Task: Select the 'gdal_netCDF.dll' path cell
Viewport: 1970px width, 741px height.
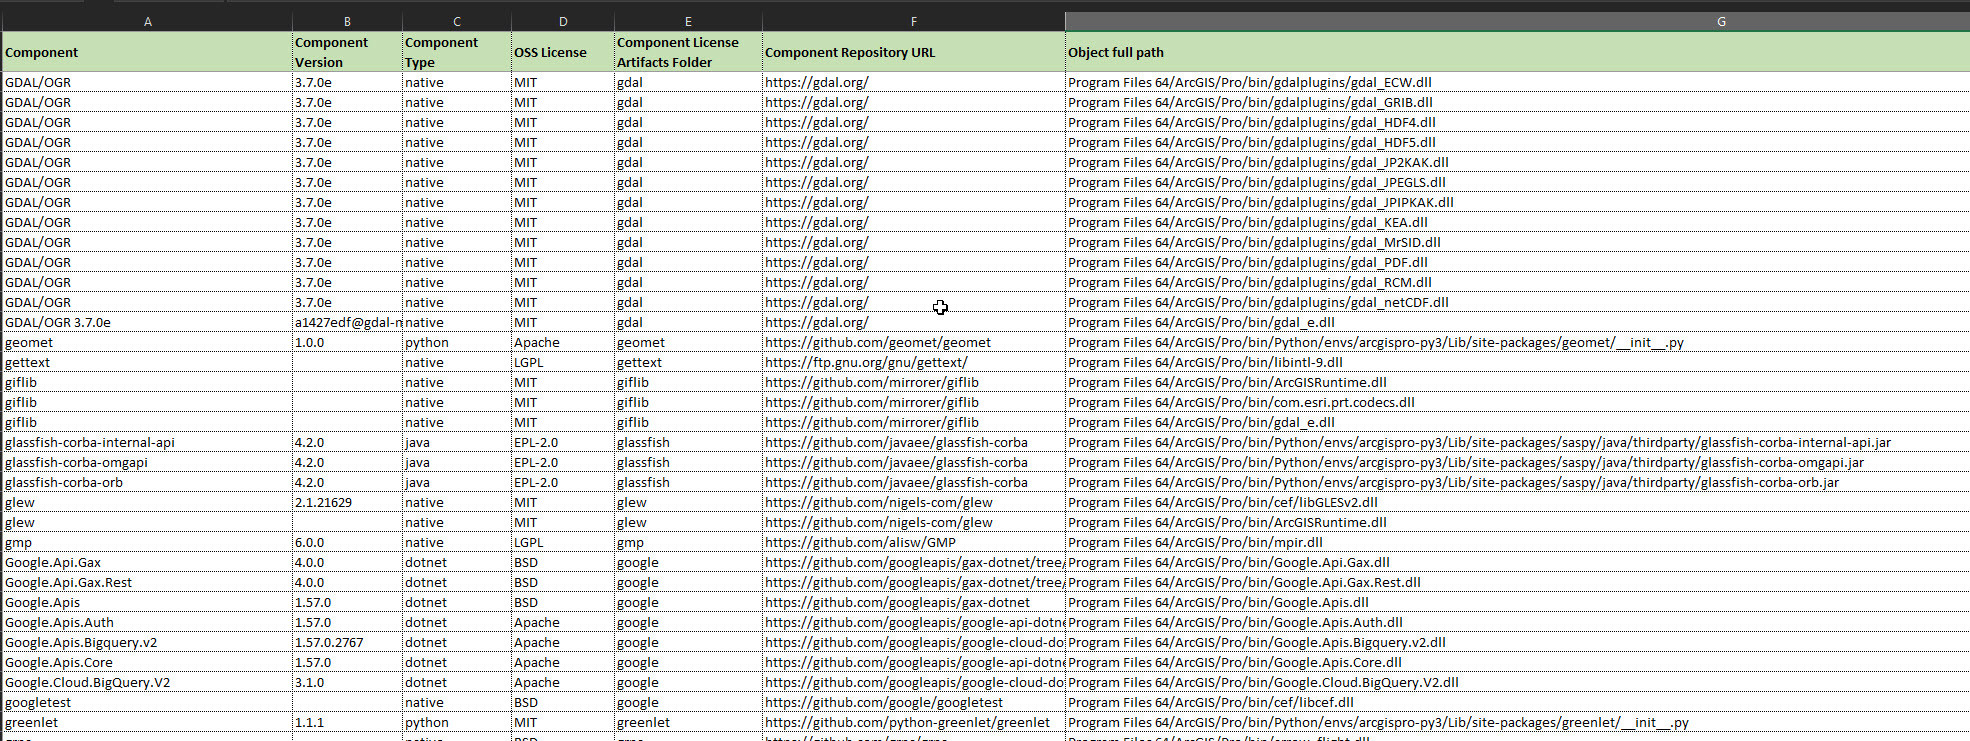Action: coord(1518,302)
